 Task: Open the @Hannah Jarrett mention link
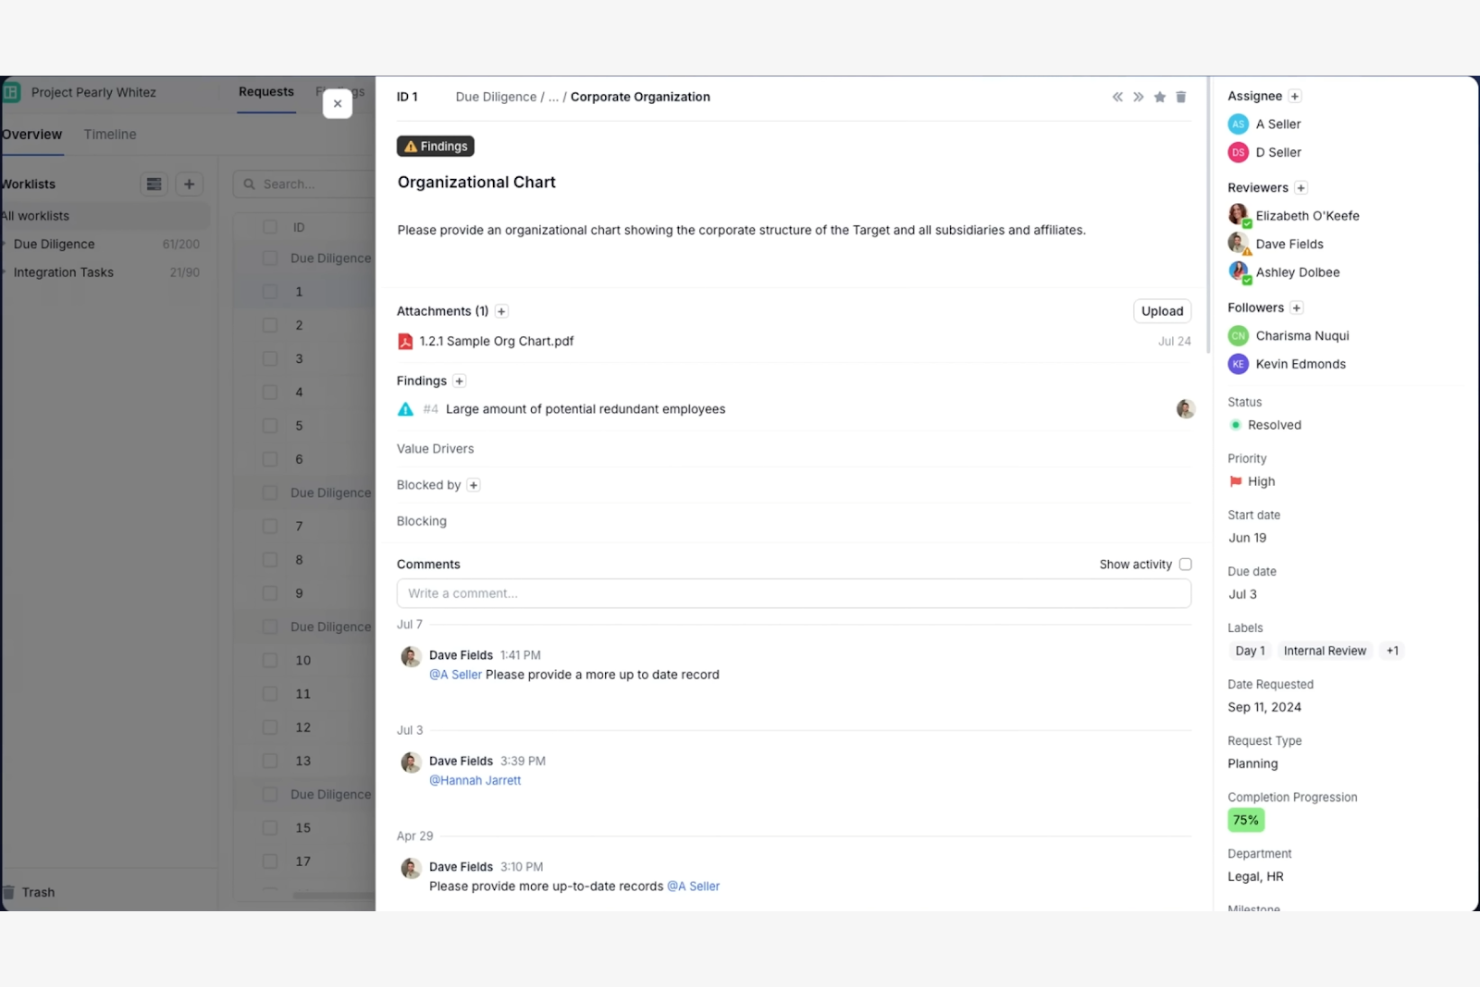tap(475, 780)
